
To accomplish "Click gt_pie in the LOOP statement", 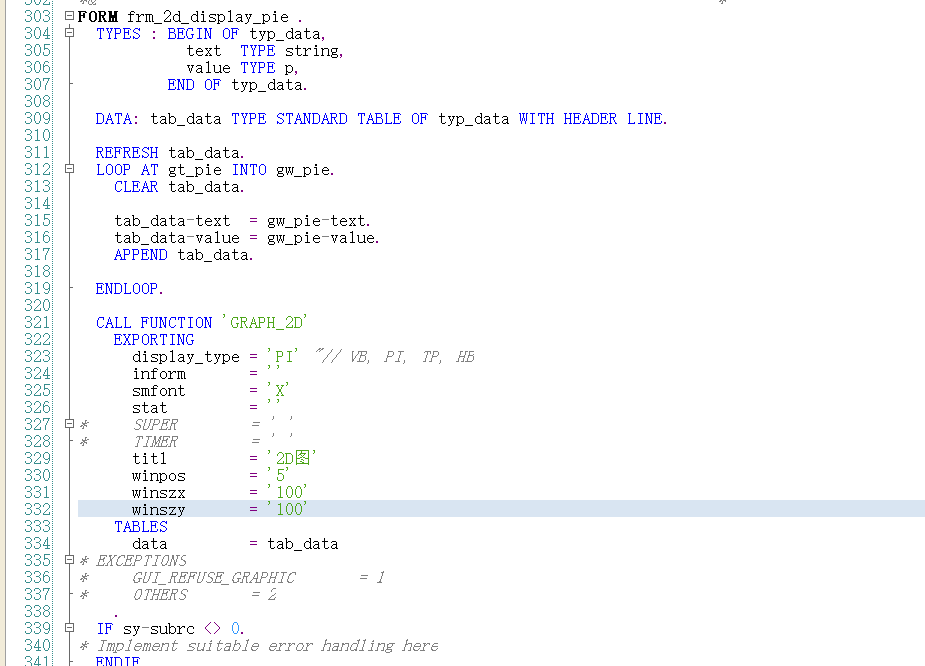I will coord(195,170).
